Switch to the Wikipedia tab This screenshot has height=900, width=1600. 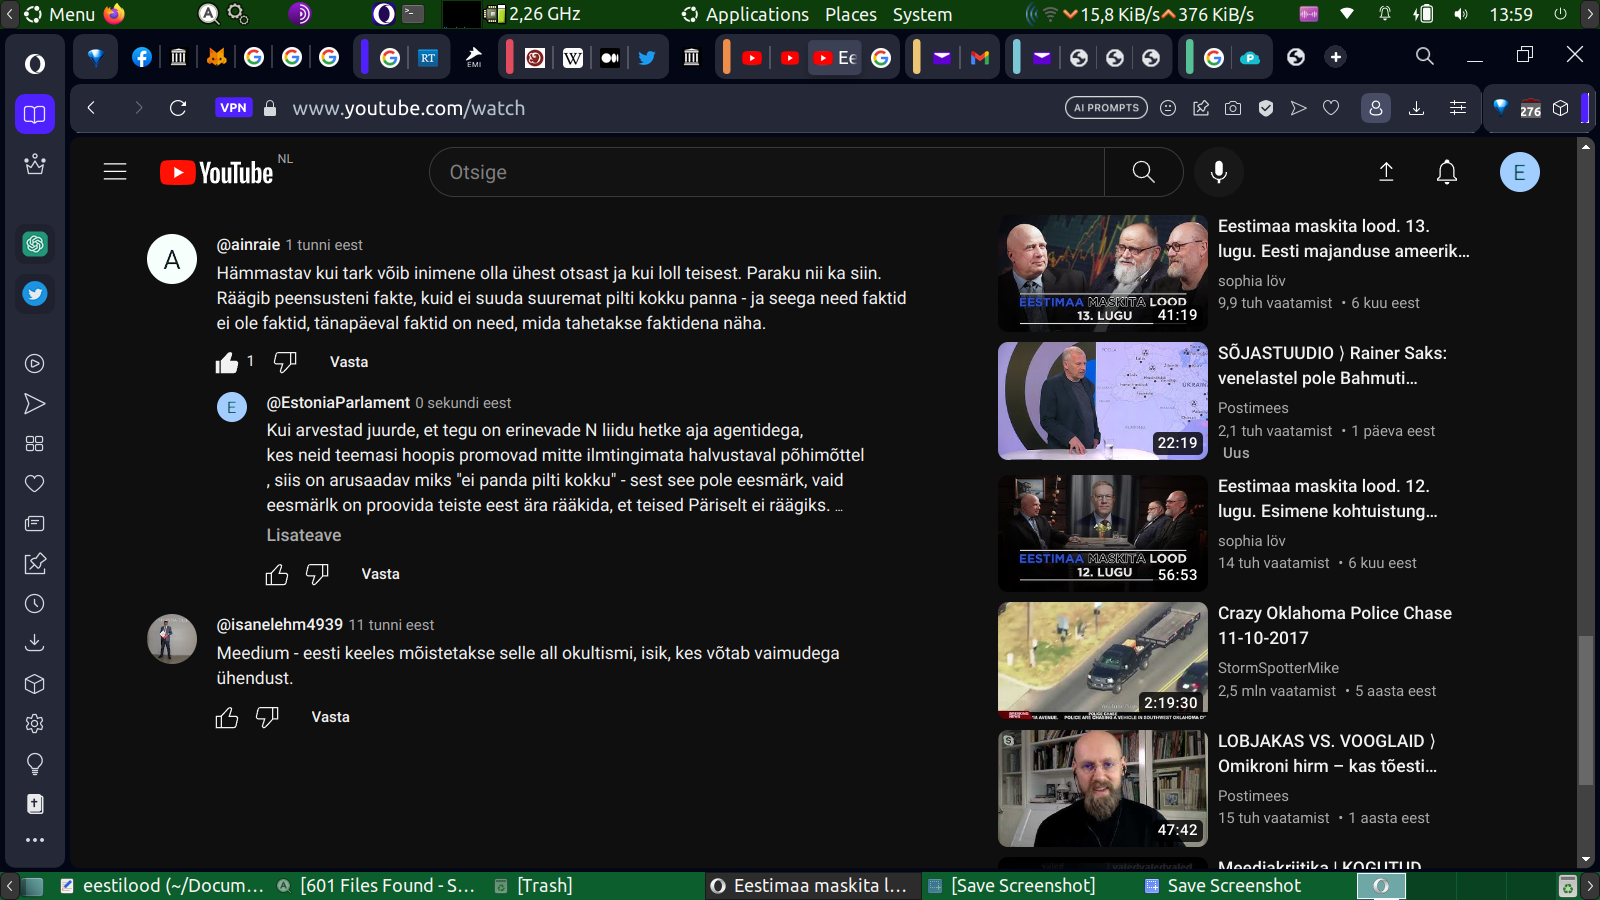click(573, 57)
